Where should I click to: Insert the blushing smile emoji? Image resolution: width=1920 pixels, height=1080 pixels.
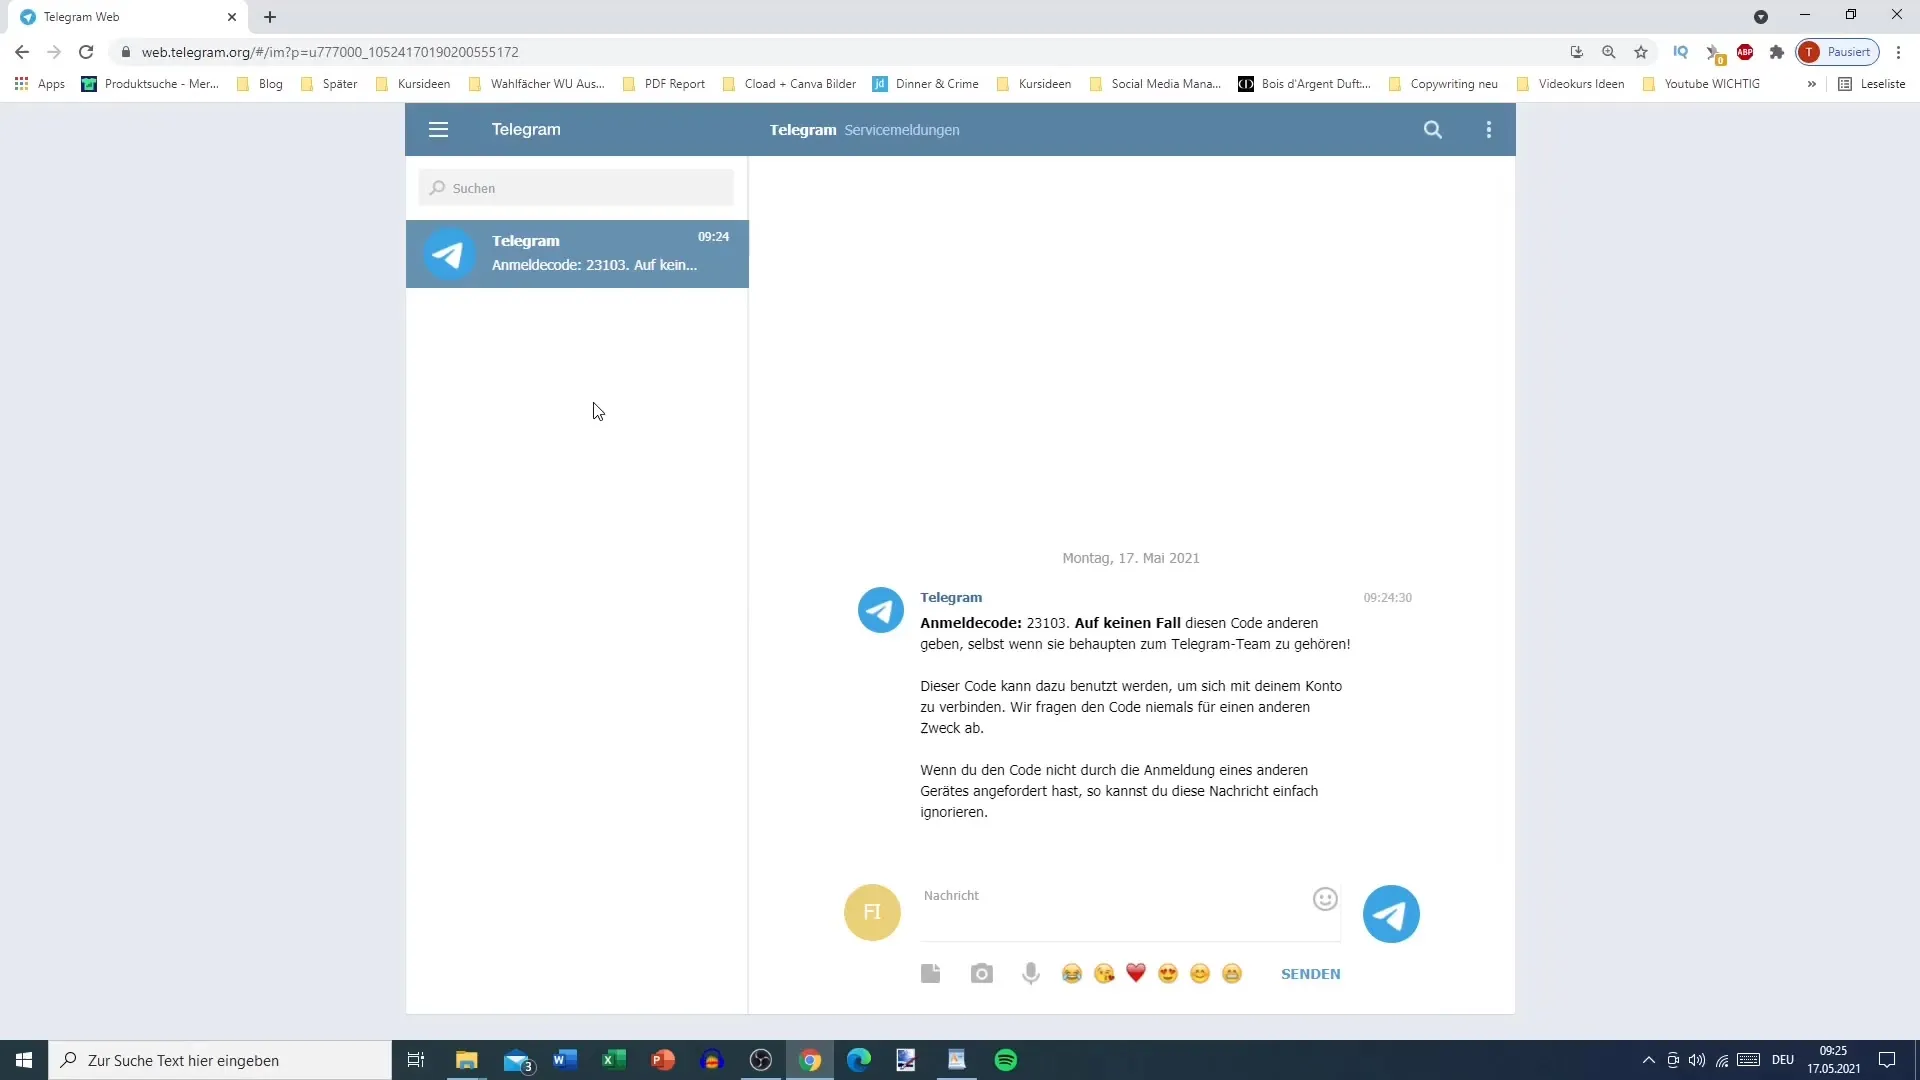1200,974
